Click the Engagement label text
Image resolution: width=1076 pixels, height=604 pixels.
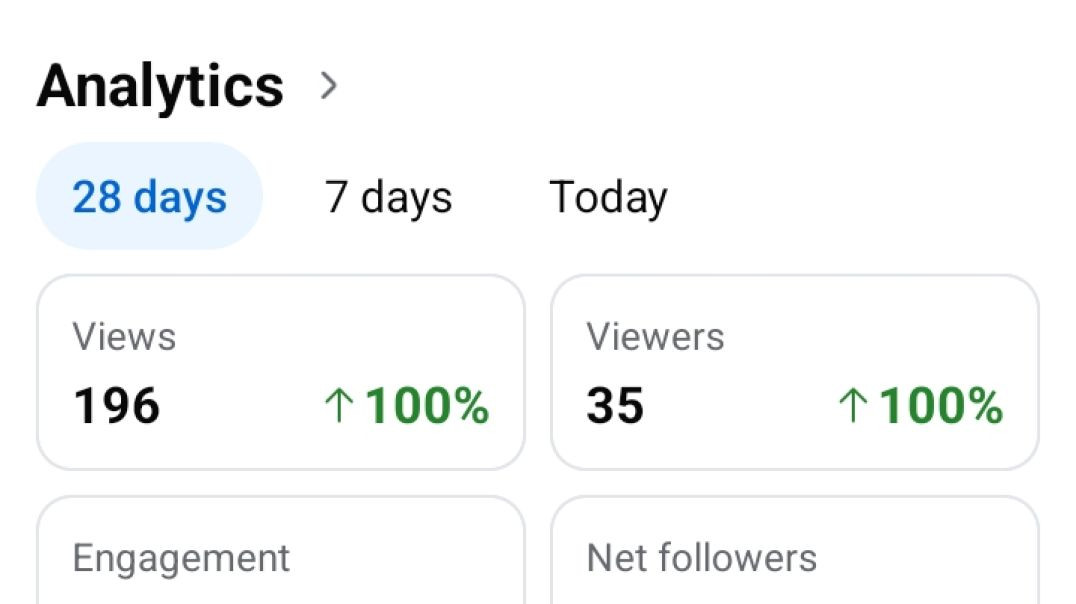pos(181,558)
